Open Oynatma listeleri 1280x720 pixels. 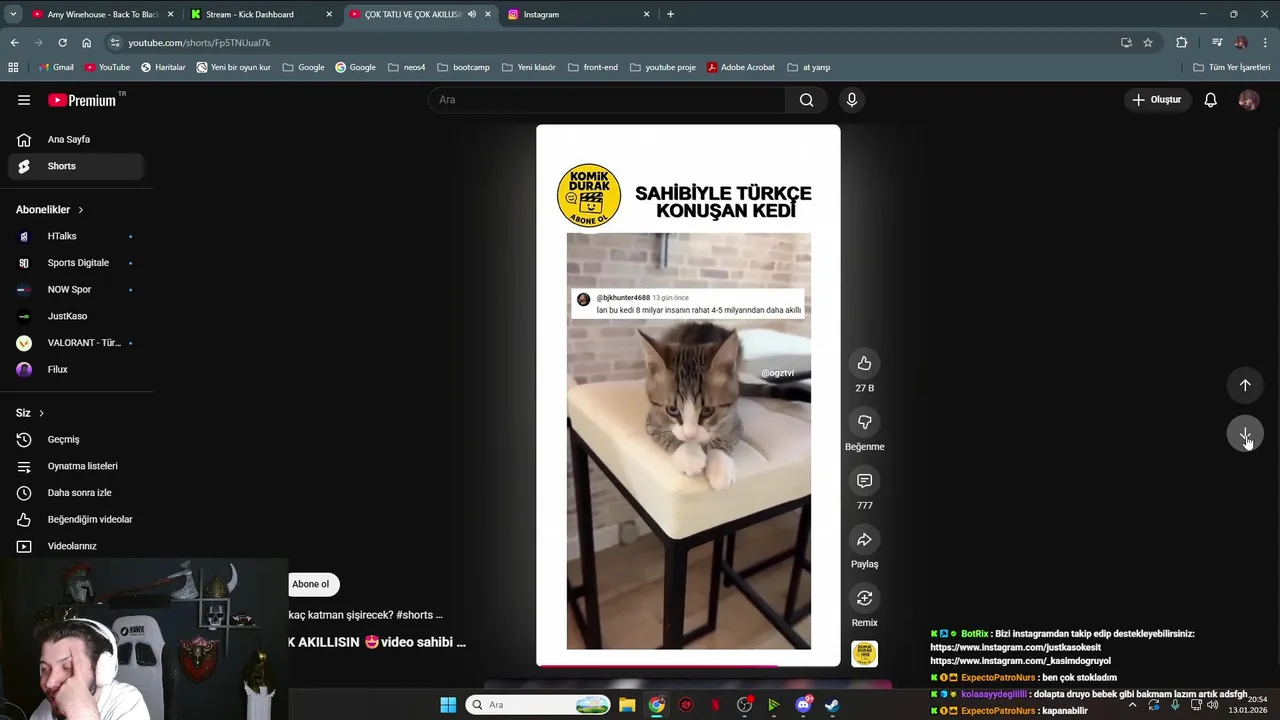76,466
